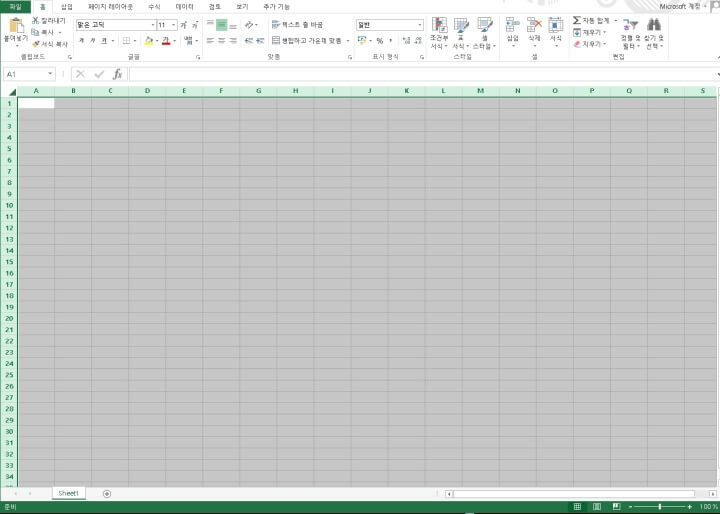Viewport: 720px width, 514px height.
Task: Open Format as Table (표 서식)
Action: click(461, 34)
